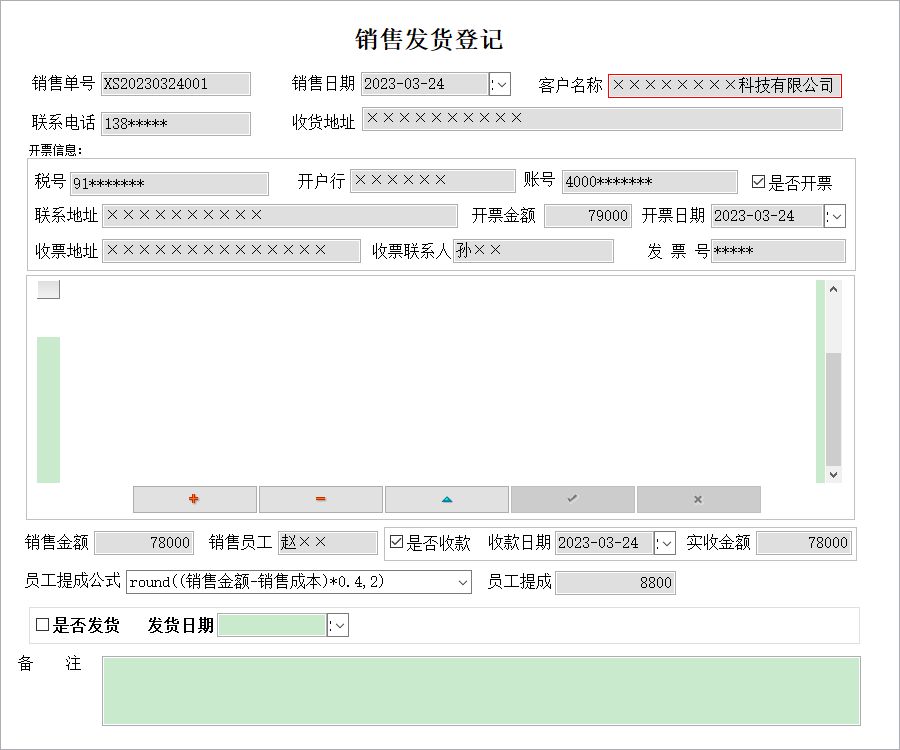Click the 联系地址 input field
The width and height of the screenshot is (900, 750).
point(280,216)
